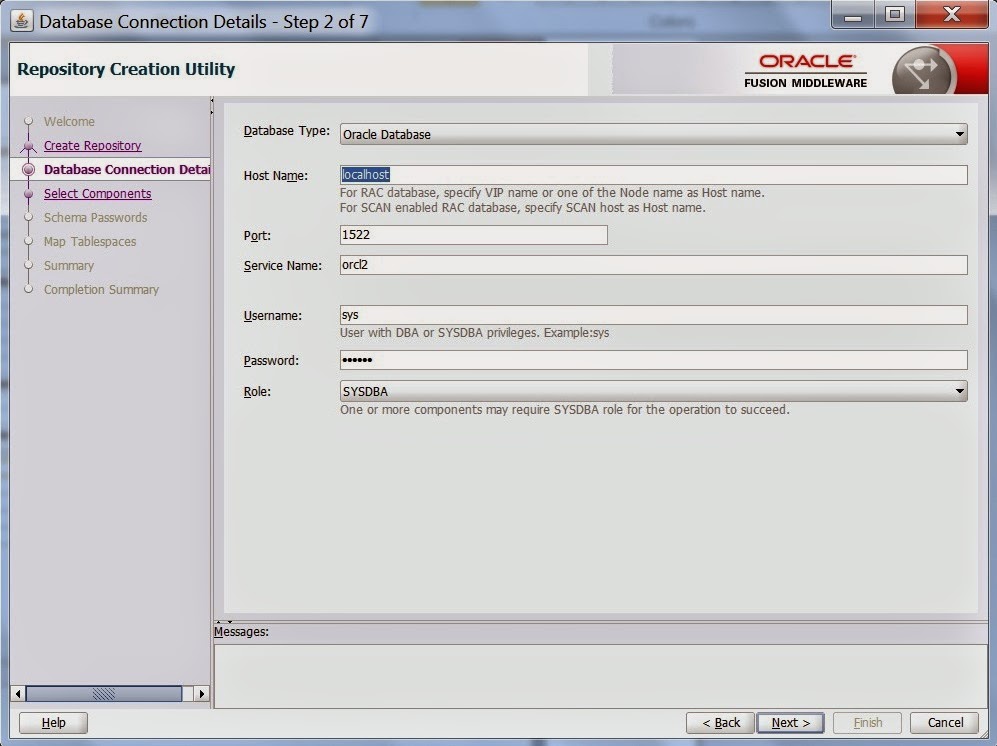Click the Port field showing 1522
Viewport: 997px width, 746px height.
[x=474, y=235]
